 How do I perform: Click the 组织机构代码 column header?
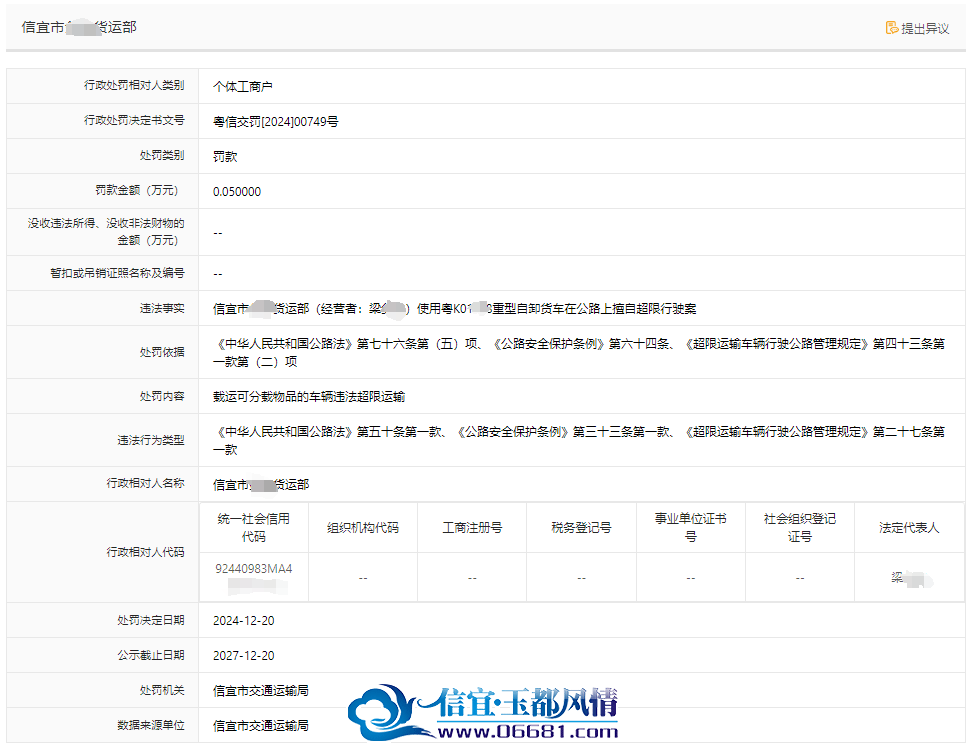coord(363,528)
